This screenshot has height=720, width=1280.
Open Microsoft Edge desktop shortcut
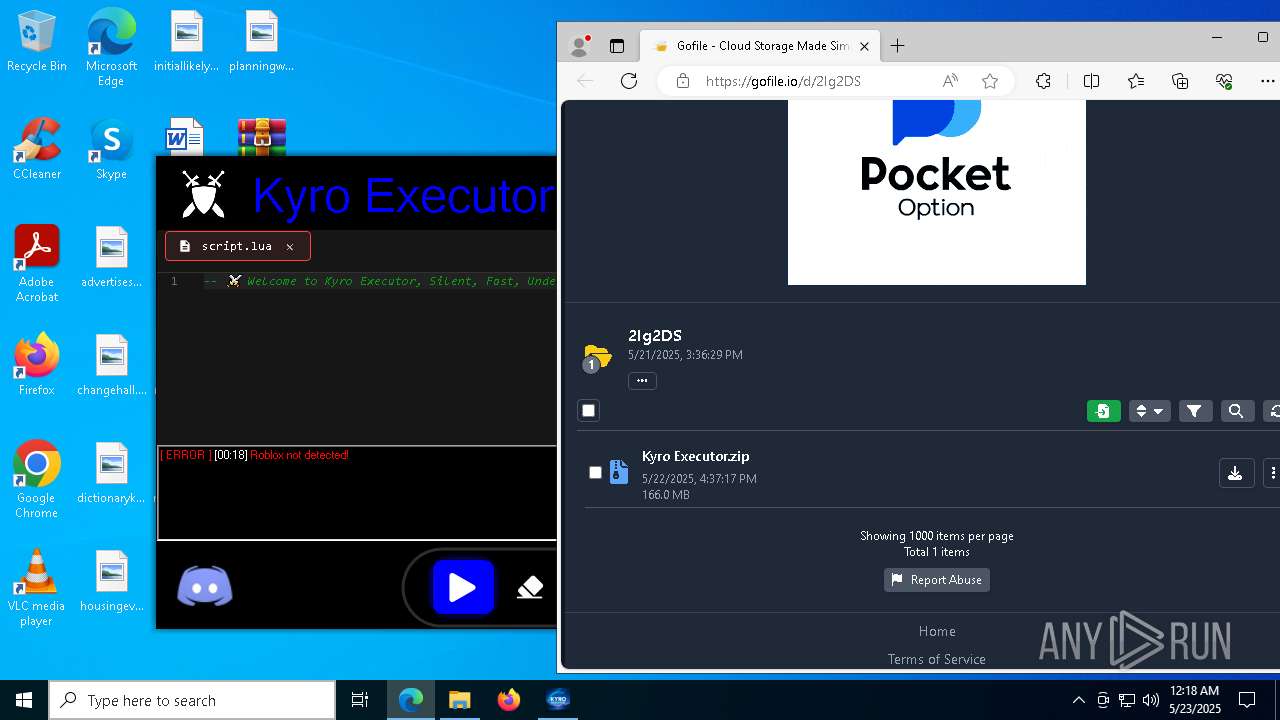[111, 48]
